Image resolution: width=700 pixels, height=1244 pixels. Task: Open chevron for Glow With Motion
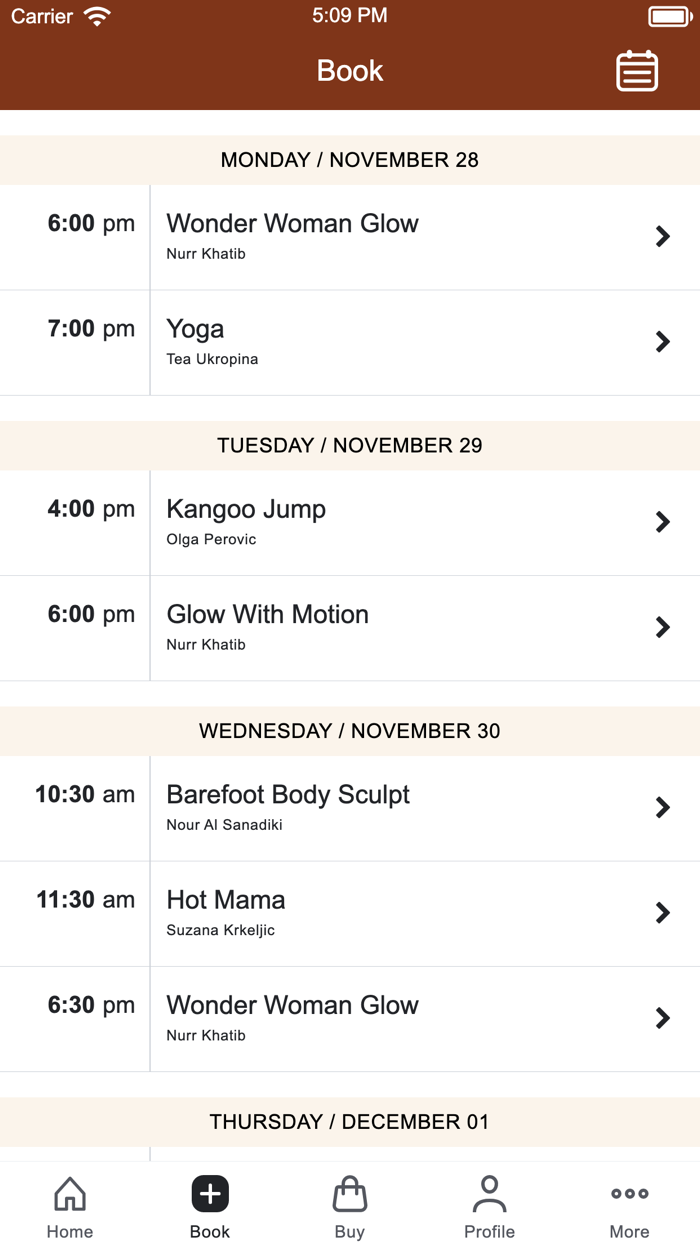[662, 627]
